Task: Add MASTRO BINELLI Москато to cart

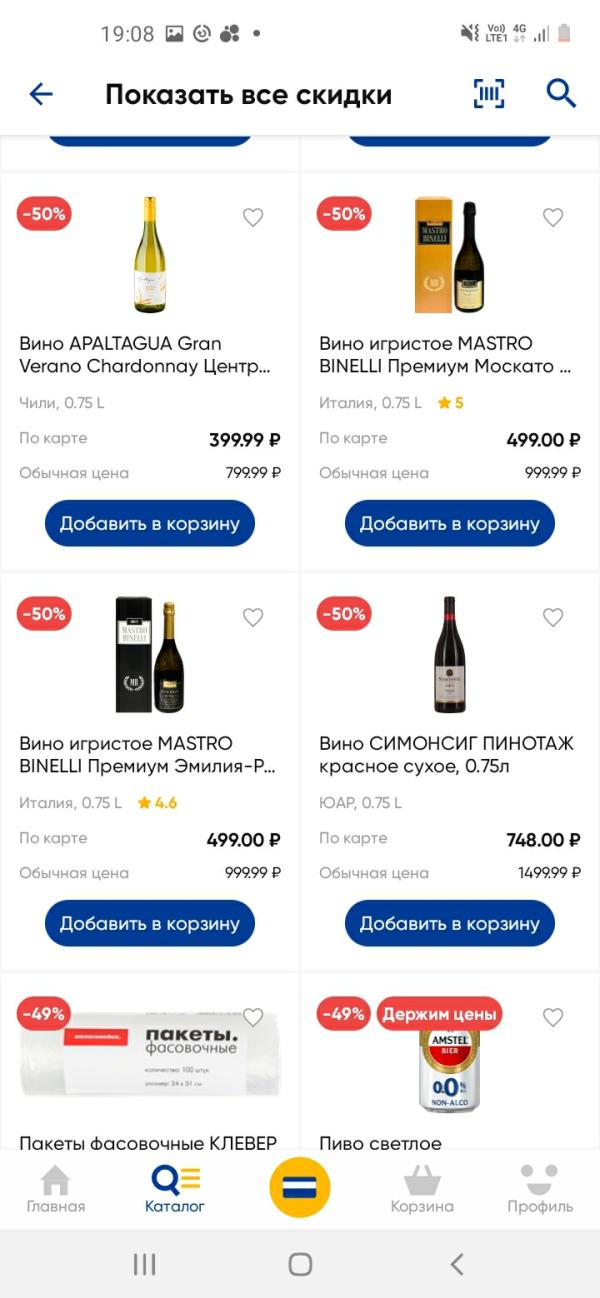Action: pos(450,524)
